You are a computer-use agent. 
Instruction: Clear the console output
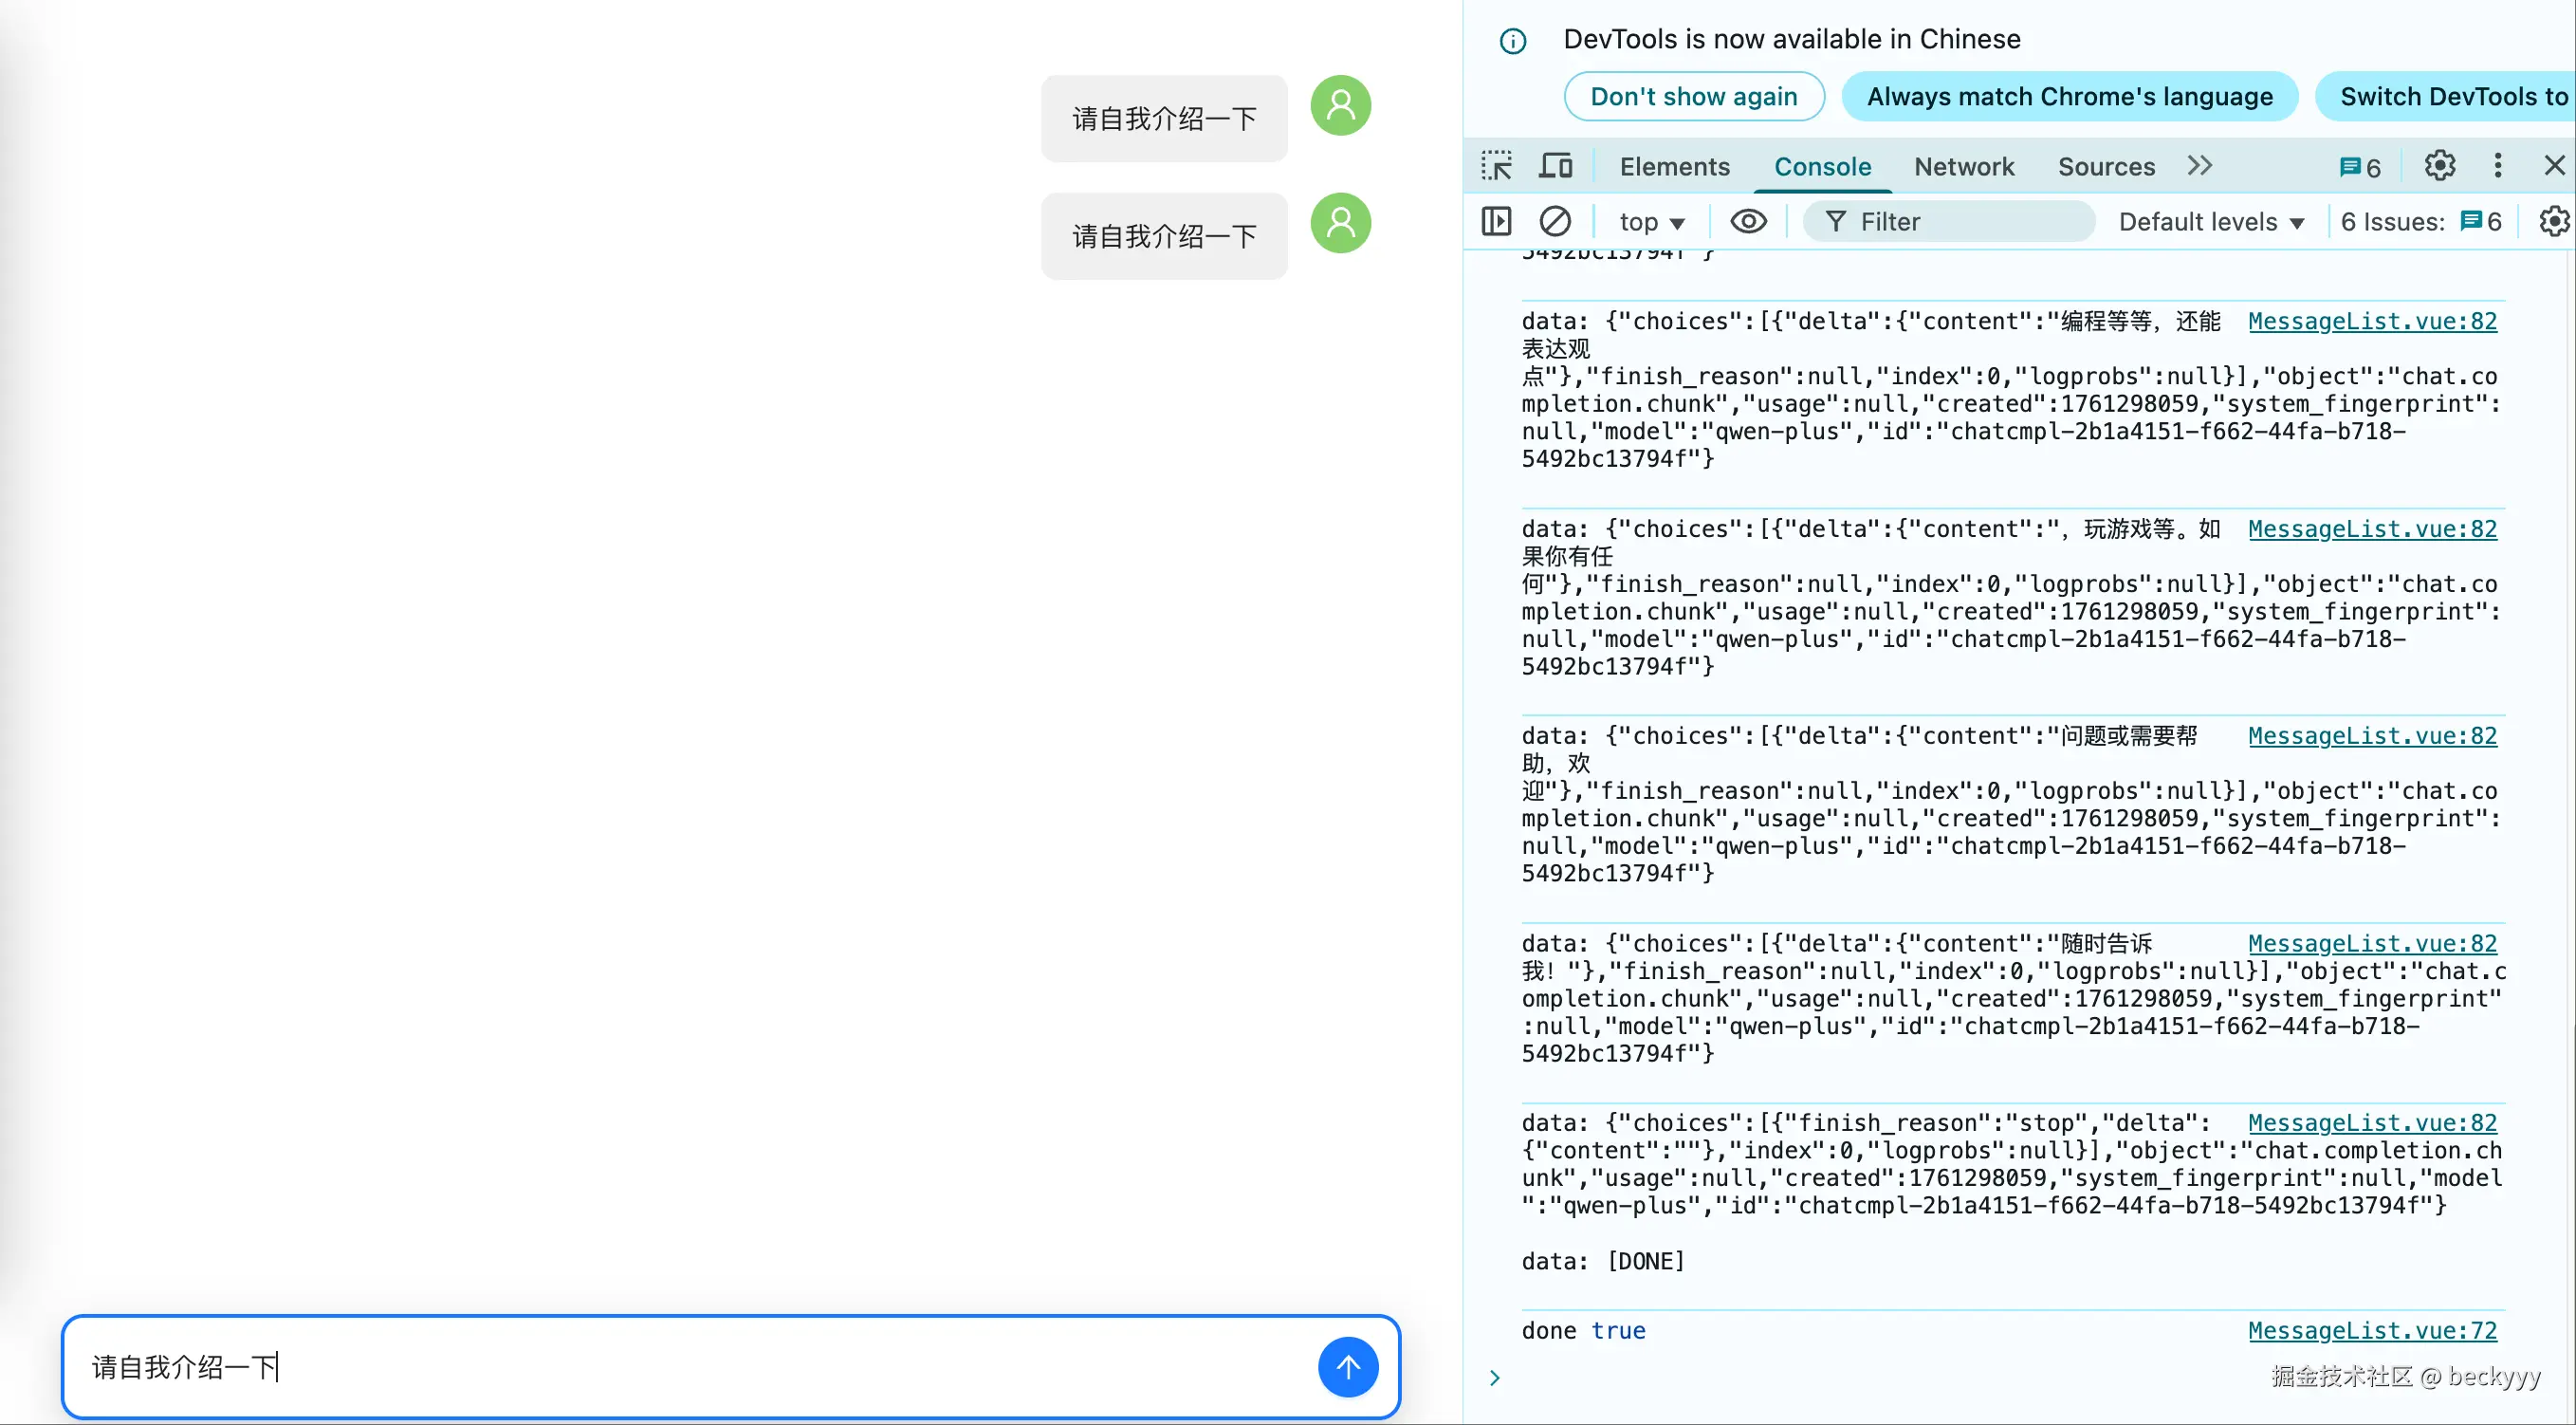click(1555, 221)
